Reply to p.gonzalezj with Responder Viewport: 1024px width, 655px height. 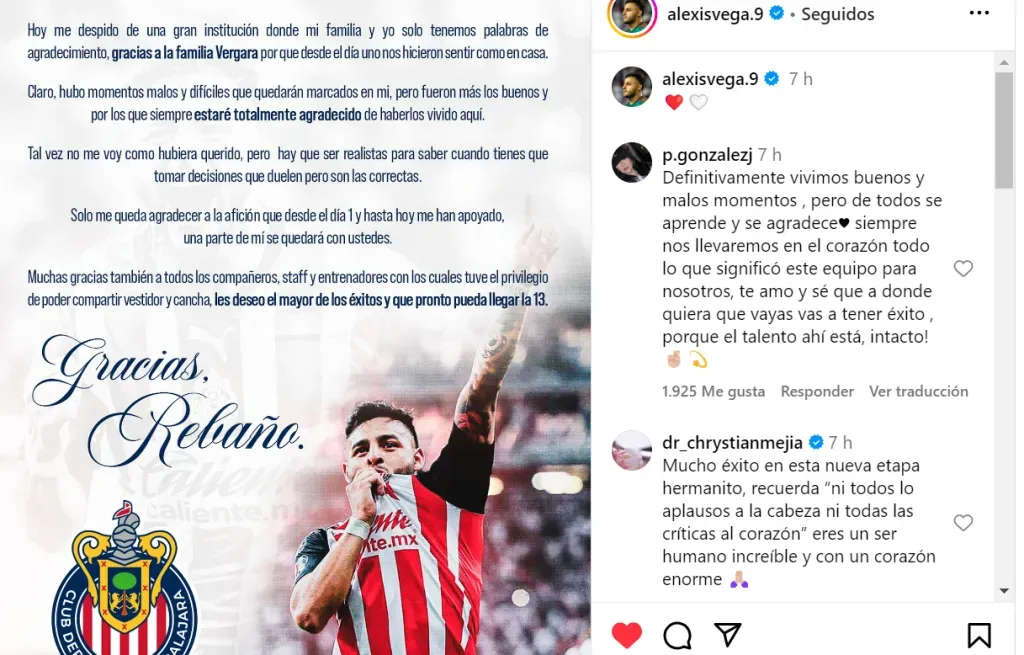817,391
